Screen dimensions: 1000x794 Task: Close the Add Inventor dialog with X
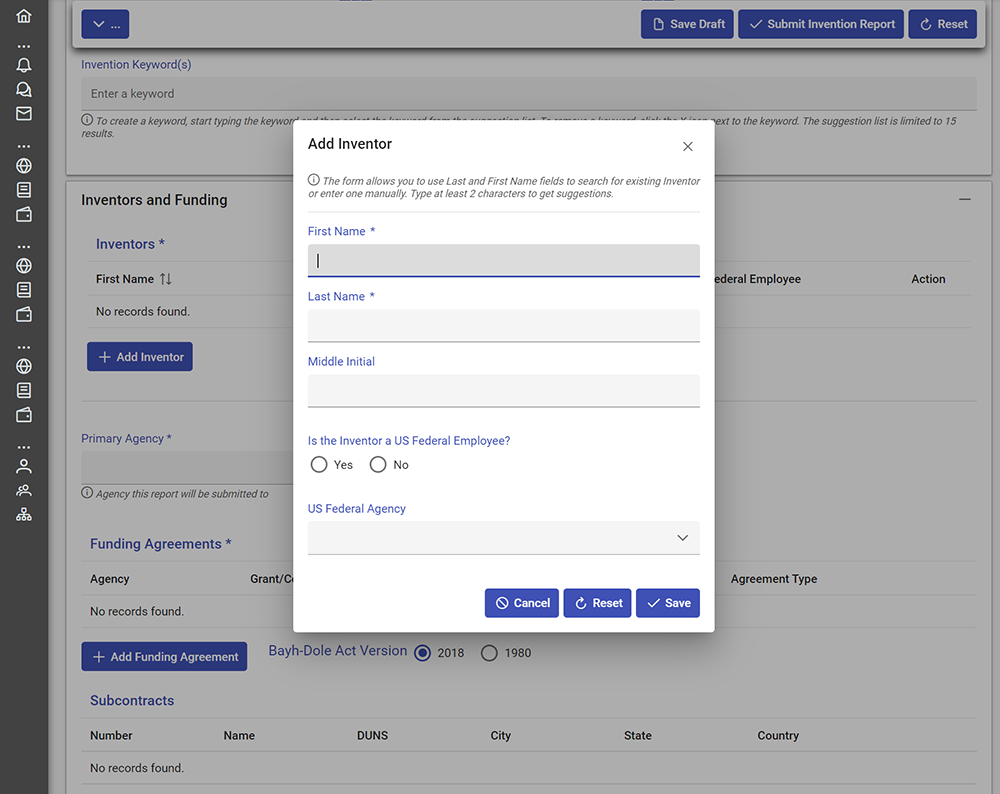tap(687, 146)
